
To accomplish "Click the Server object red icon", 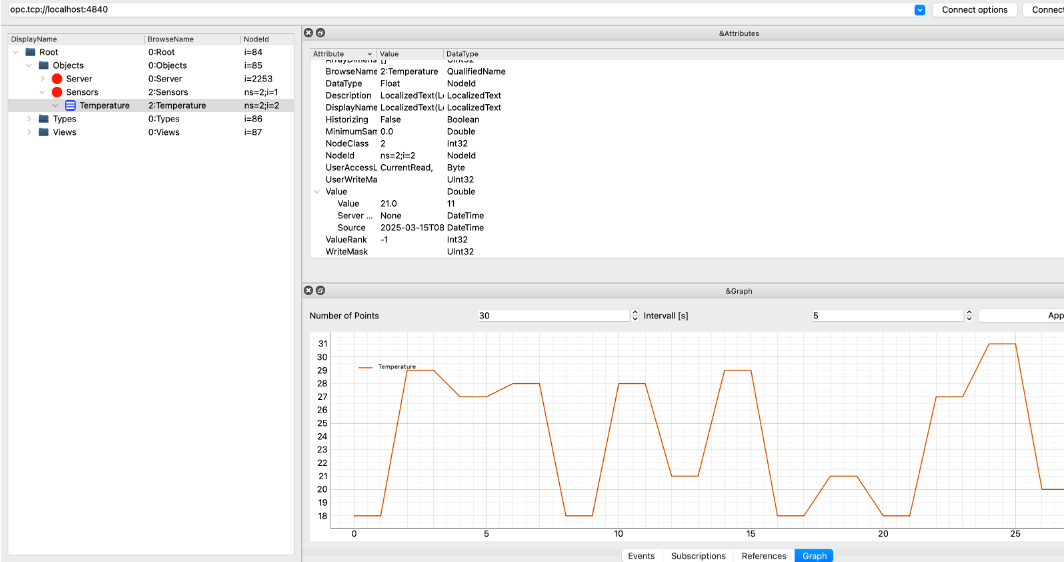I will (57, 79).
